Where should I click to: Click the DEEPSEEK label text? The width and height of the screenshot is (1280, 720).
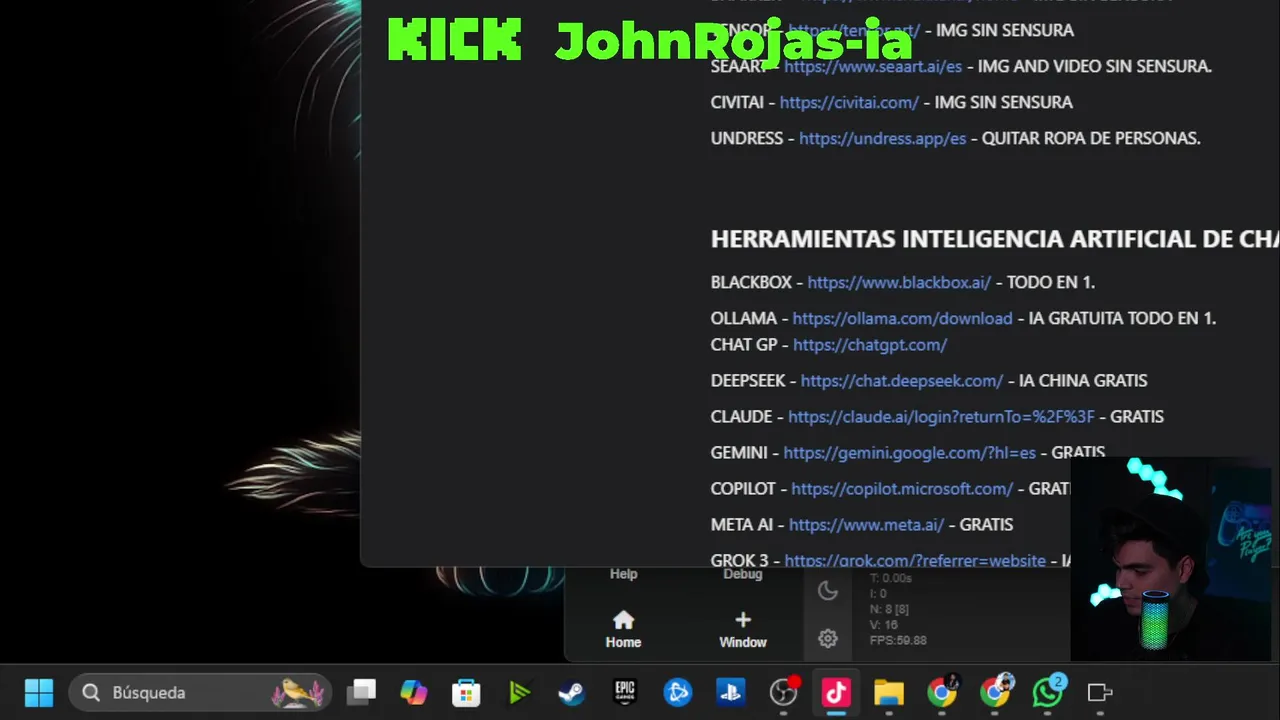tap(747, 380)
